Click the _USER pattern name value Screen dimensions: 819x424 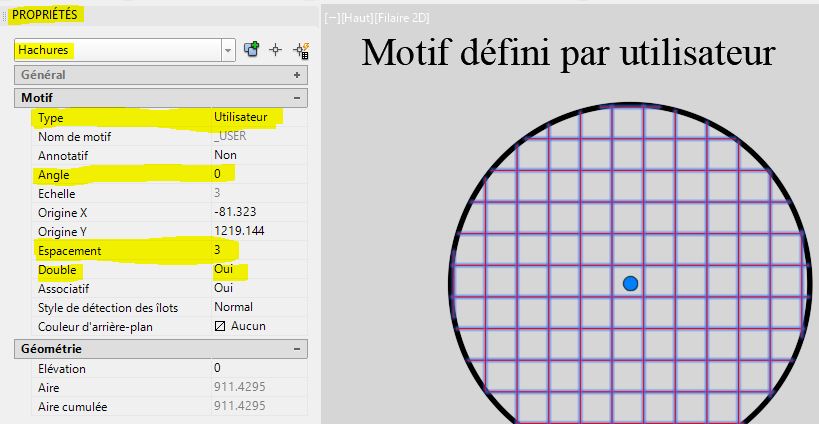[x=230, y=136]
